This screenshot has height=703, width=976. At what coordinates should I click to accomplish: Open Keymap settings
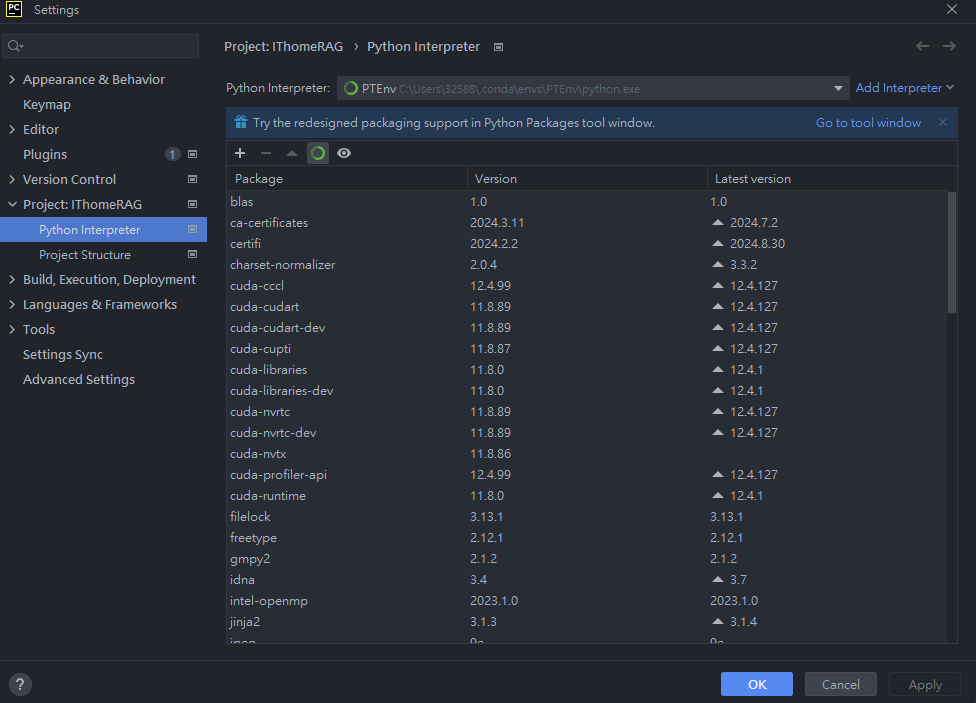(x=47, y=105)
